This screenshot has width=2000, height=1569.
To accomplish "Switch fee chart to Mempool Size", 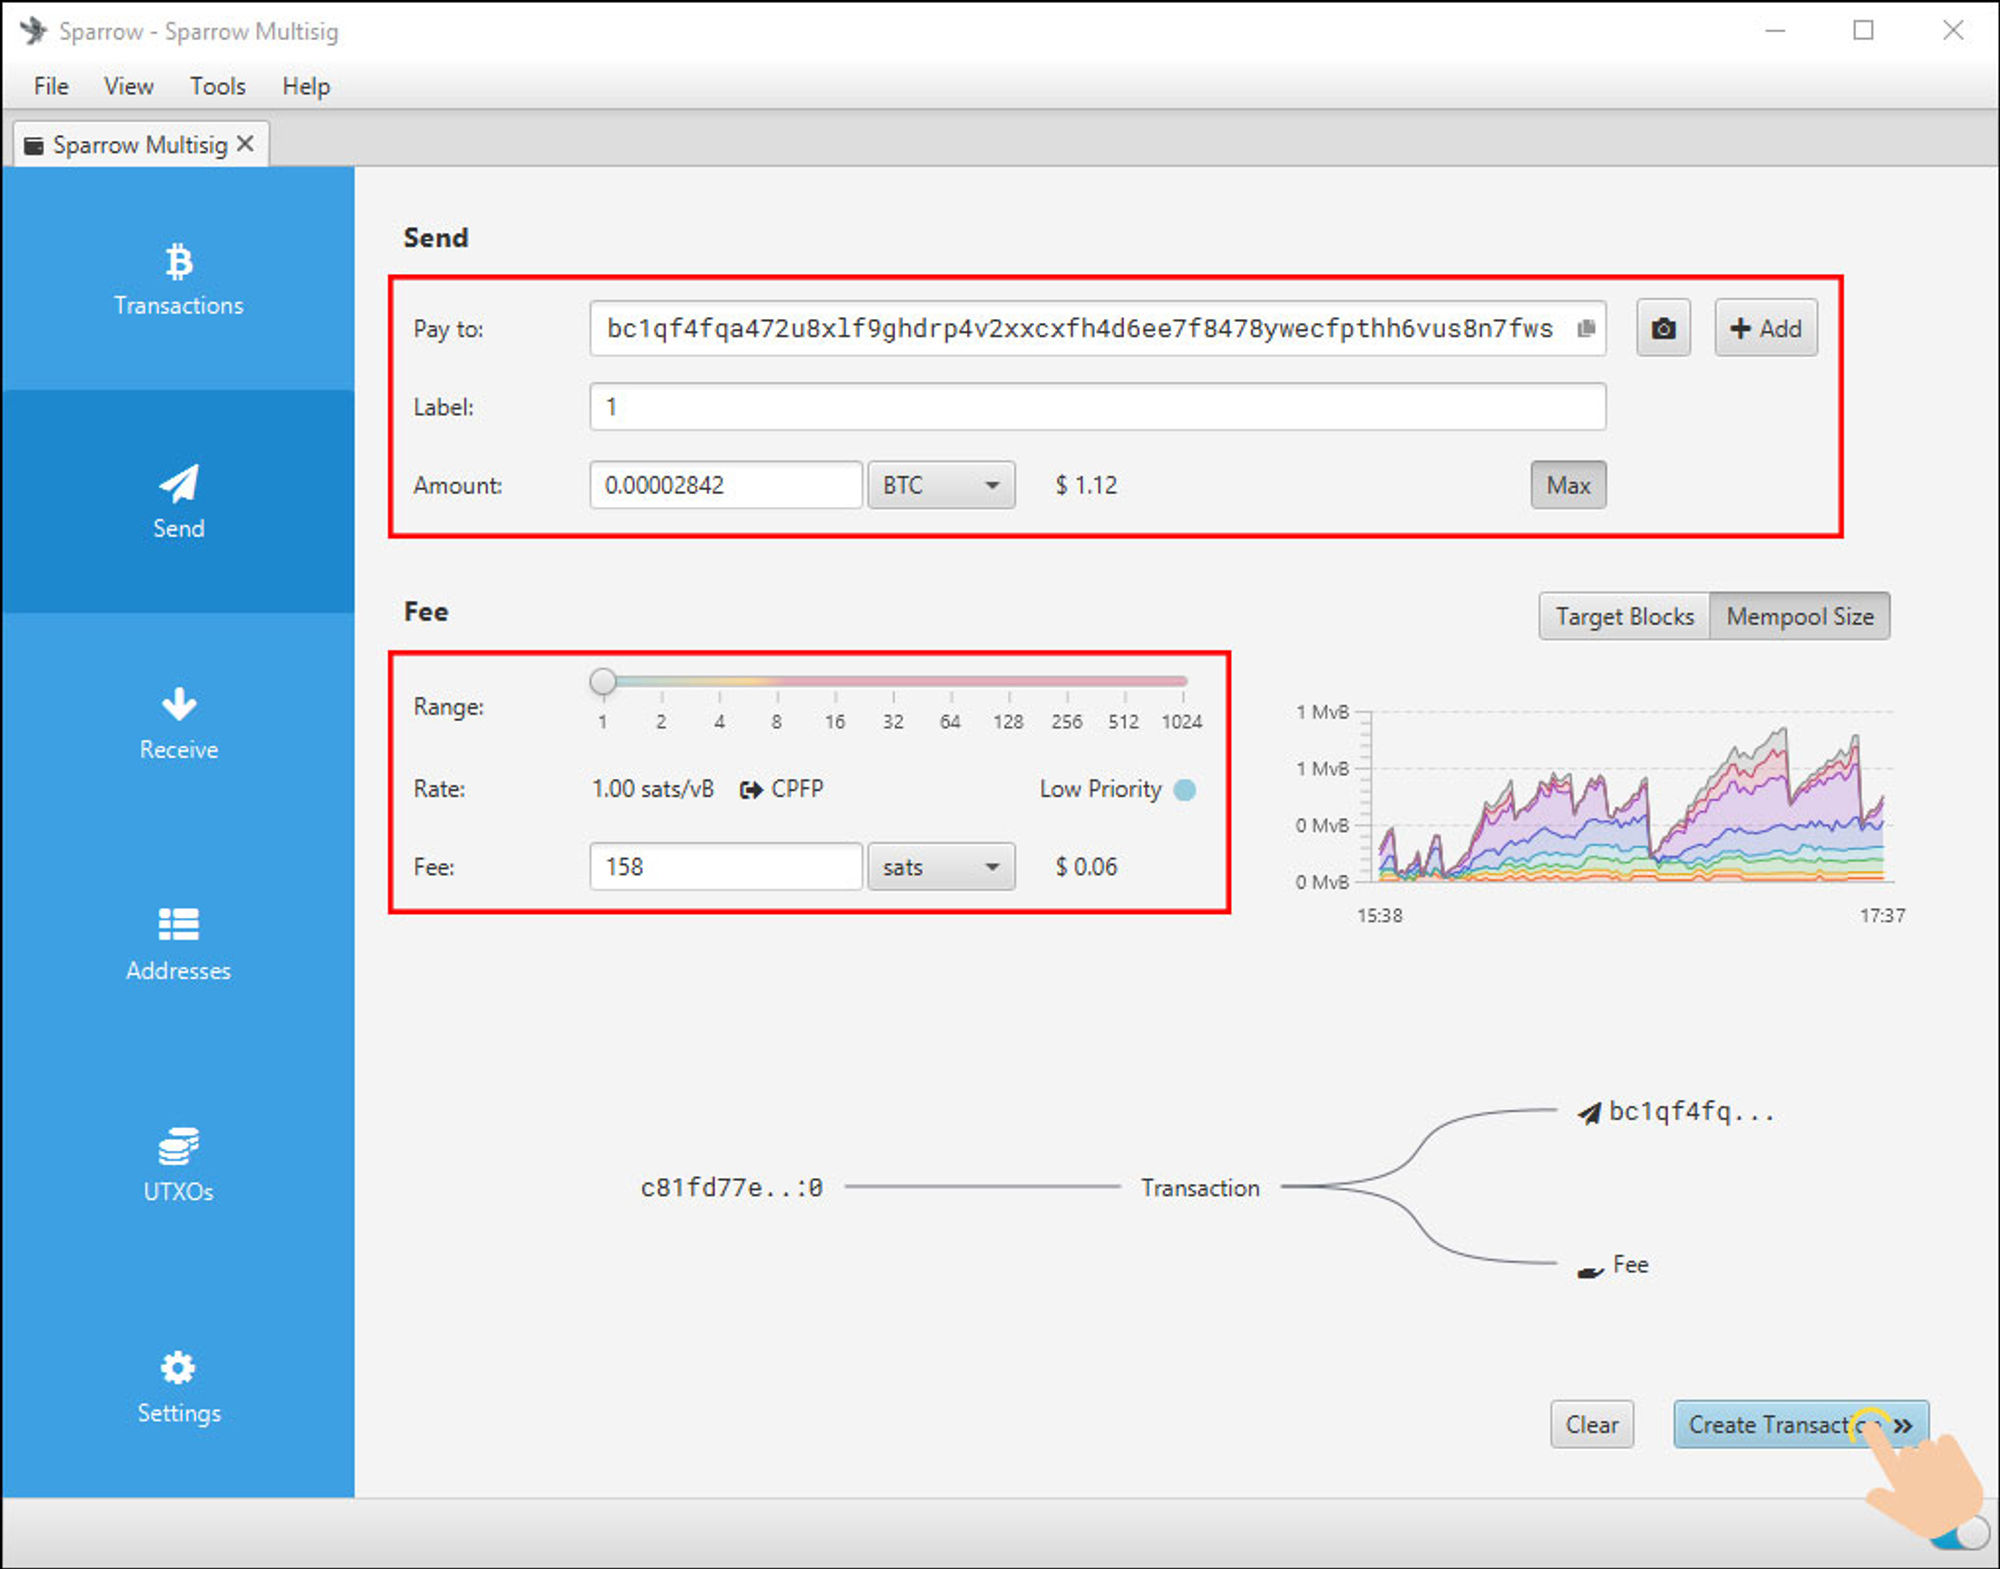I will coord(1799,616).
